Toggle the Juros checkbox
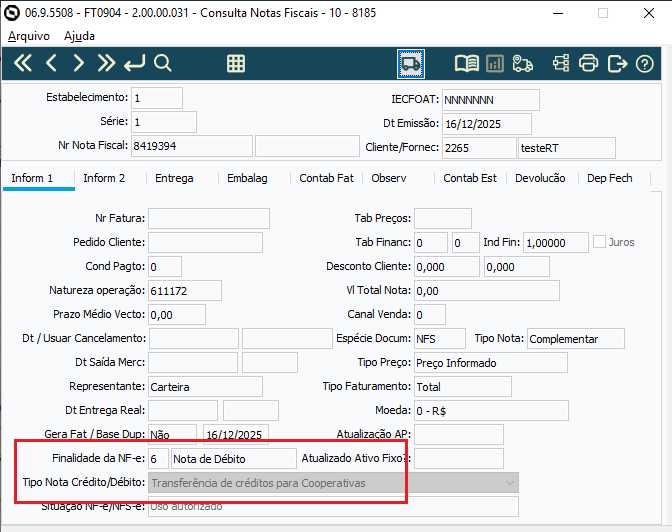Screen dimensions: 672x532 point(599,242)
